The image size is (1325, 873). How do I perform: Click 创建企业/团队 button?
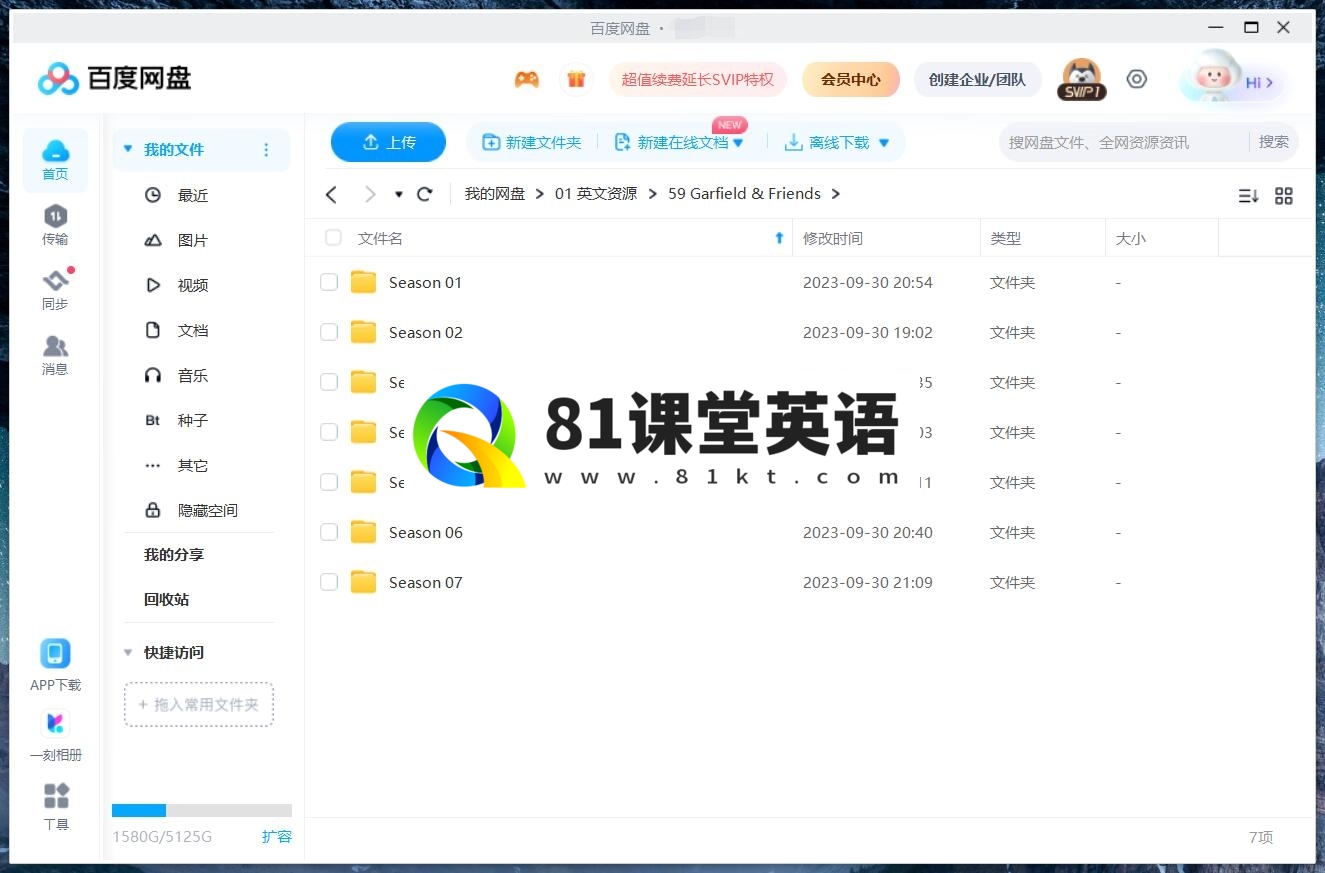977,80
